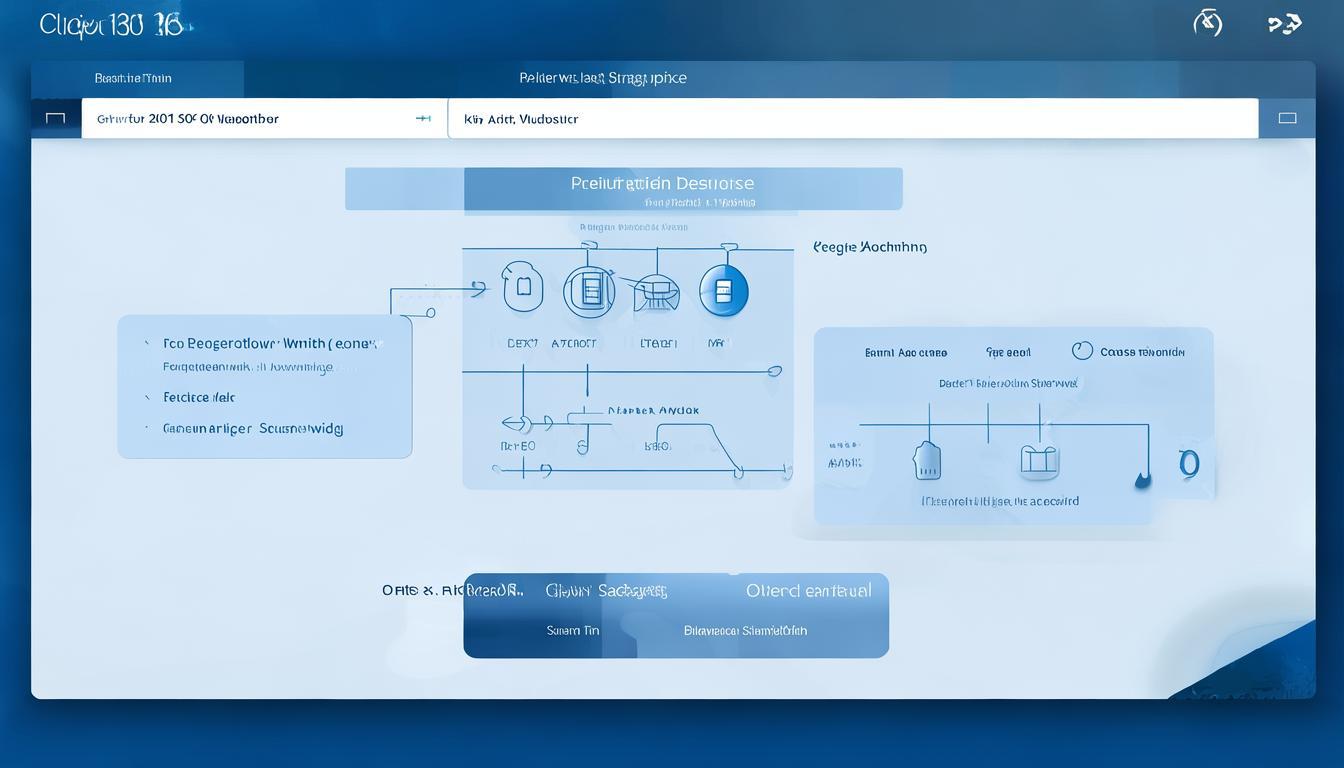The height and width of the screenshot is (768, 1344).
Task: Expand the arrow in the left input field
Action: pyautogui.click(x=423, y=118)
